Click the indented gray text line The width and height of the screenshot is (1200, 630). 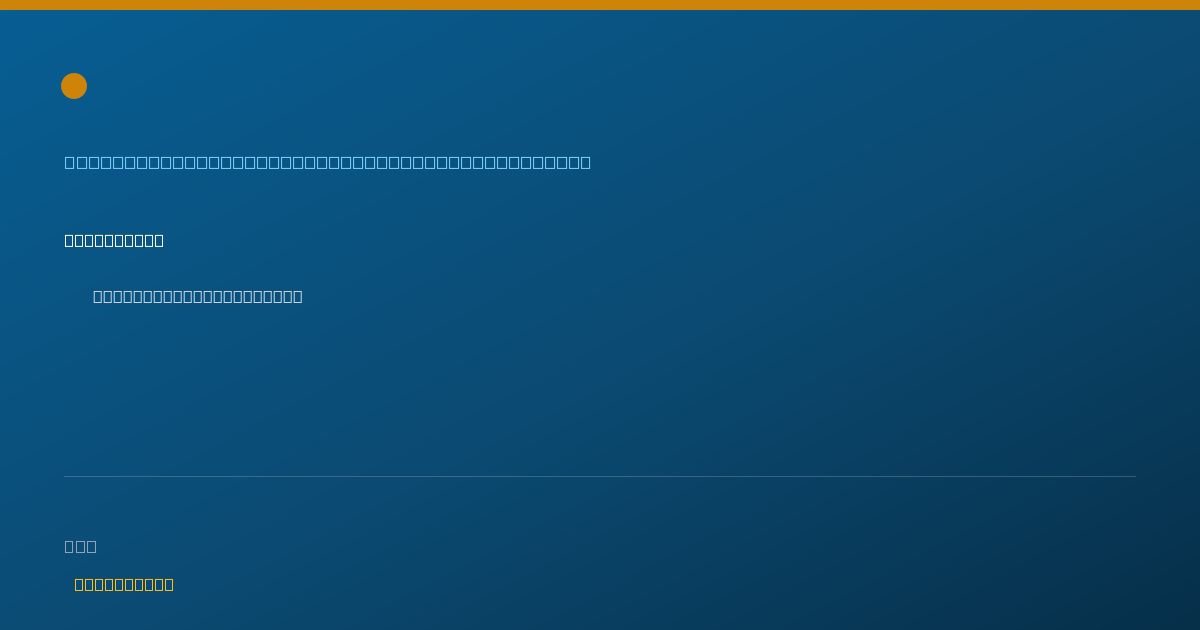coord(198,296)
